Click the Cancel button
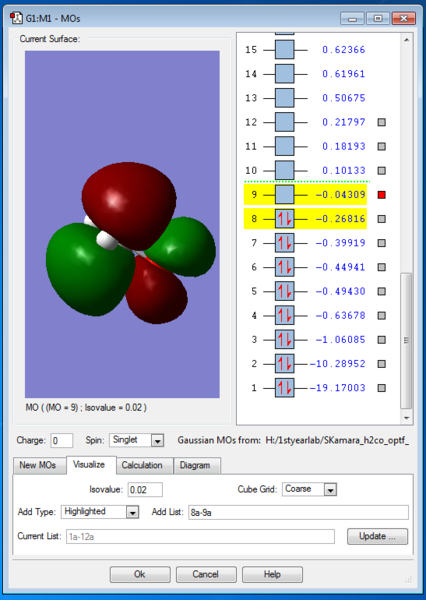 (206, 574)
